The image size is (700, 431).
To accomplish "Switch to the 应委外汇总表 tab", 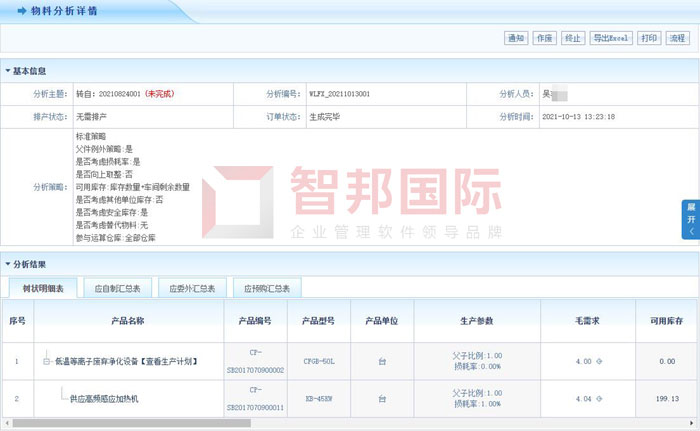I will pos(192,289).
